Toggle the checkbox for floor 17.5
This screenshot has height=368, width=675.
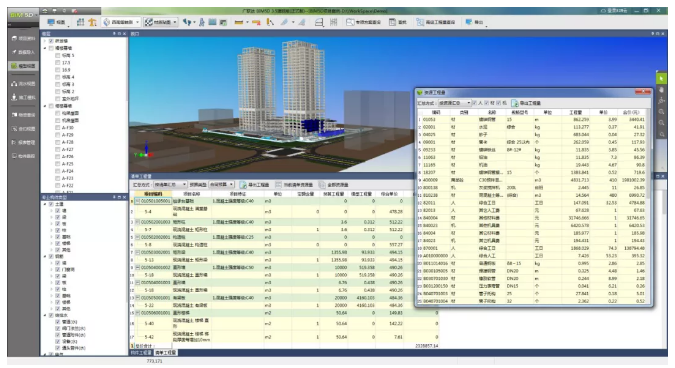(58, 62)
